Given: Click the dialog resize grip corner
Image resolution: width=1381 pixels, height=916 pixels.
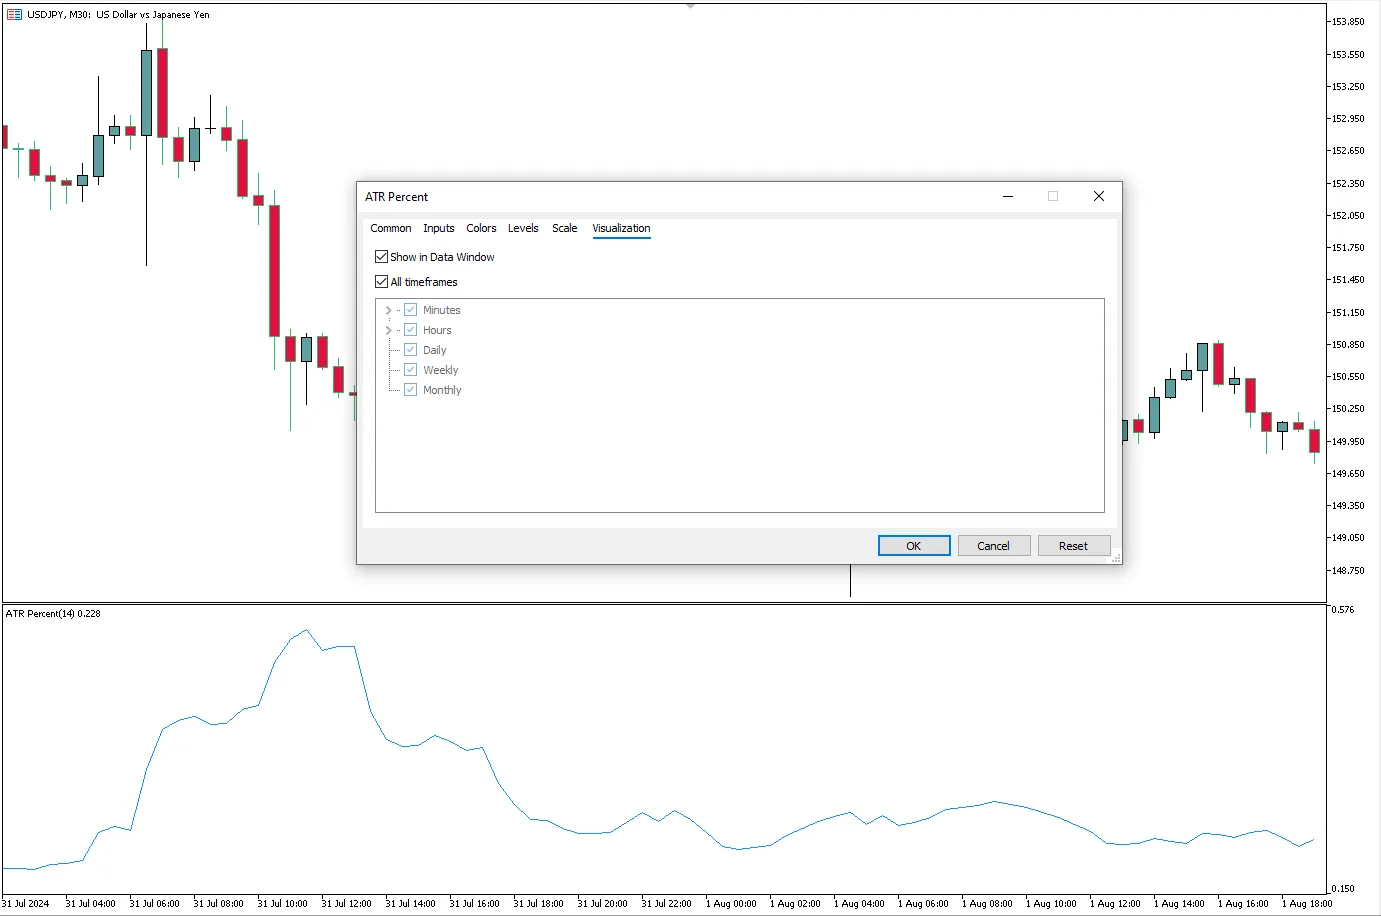Looking at the screenshot, I should tap(1116, 558).
